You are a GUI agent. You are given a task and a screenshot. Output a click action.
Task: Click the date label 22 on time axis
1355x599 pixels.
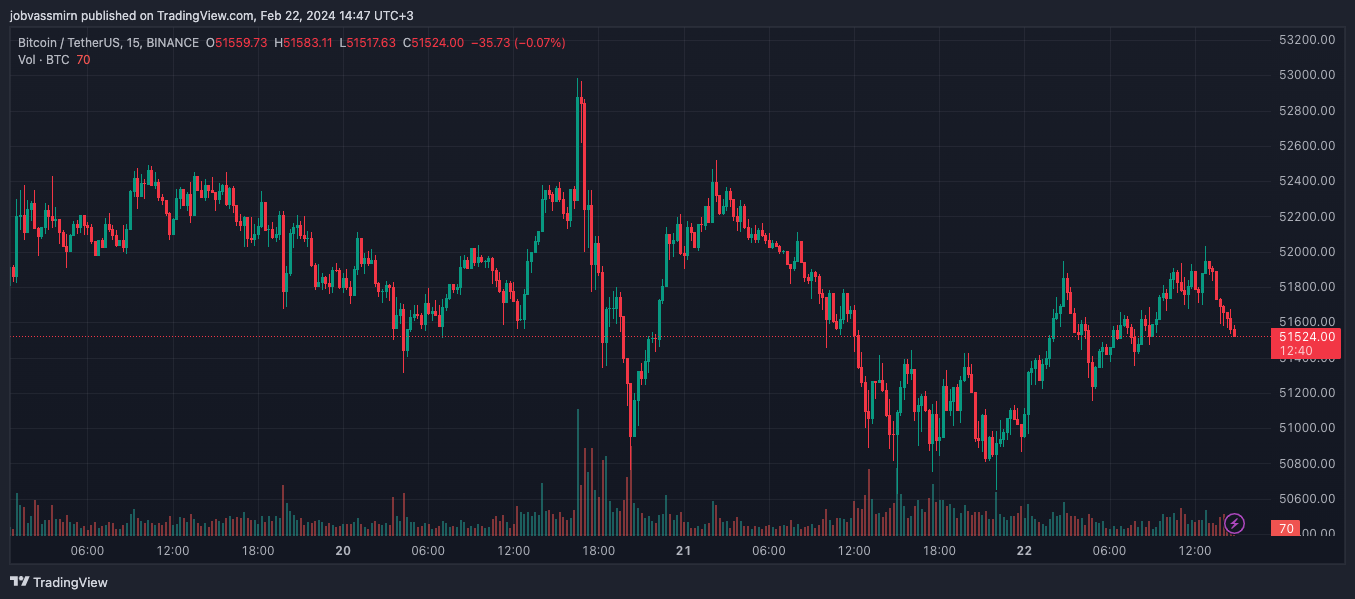[x=1025, y=551]
